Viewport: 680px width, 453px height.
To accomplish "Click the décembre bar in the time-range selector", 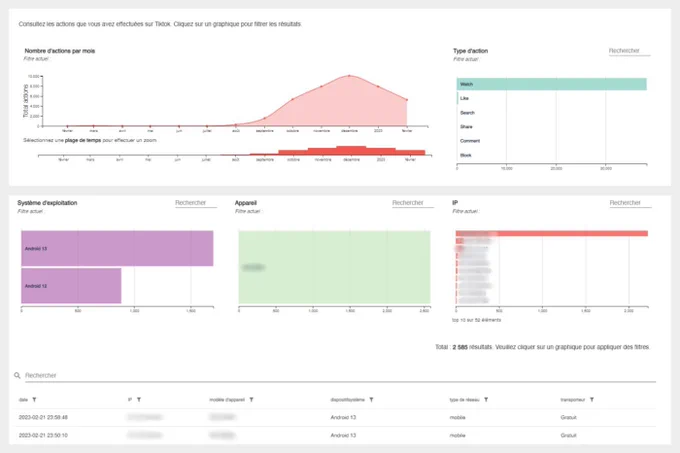I will coord(351,150).
